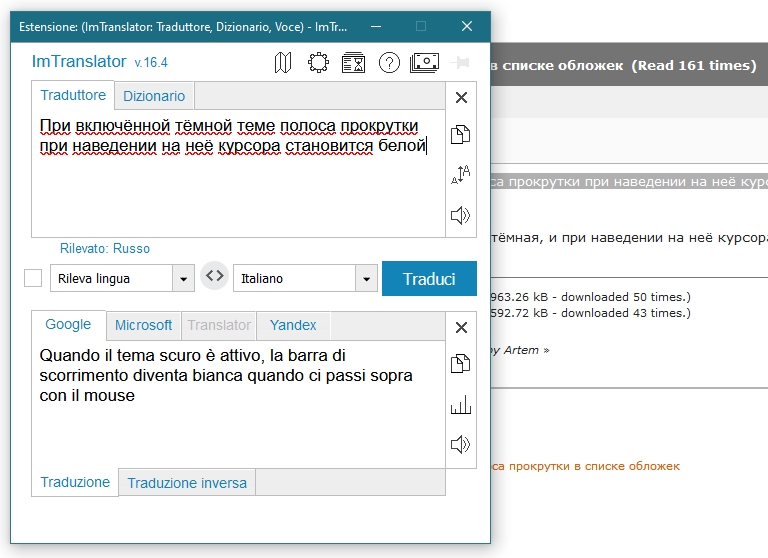Open the translation history book icon
Viewport: 768px width, 558px height.
pyautogui.click(x=283, y=63)
